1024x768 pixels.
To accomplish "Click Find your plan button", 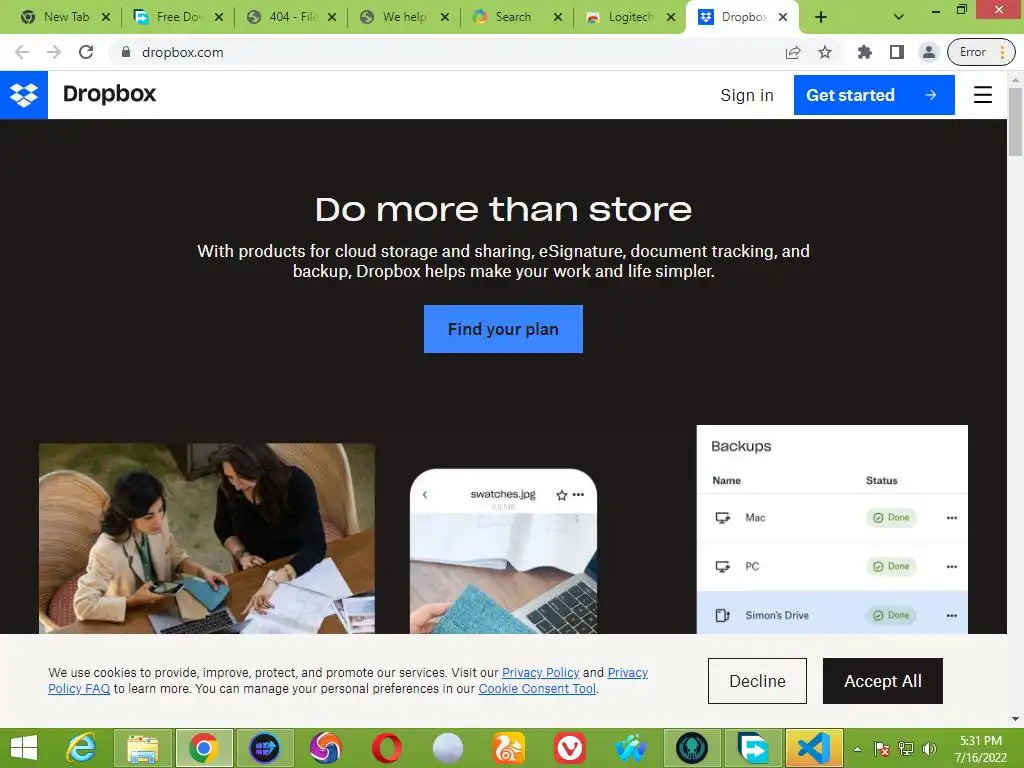I will coord(503,328).
